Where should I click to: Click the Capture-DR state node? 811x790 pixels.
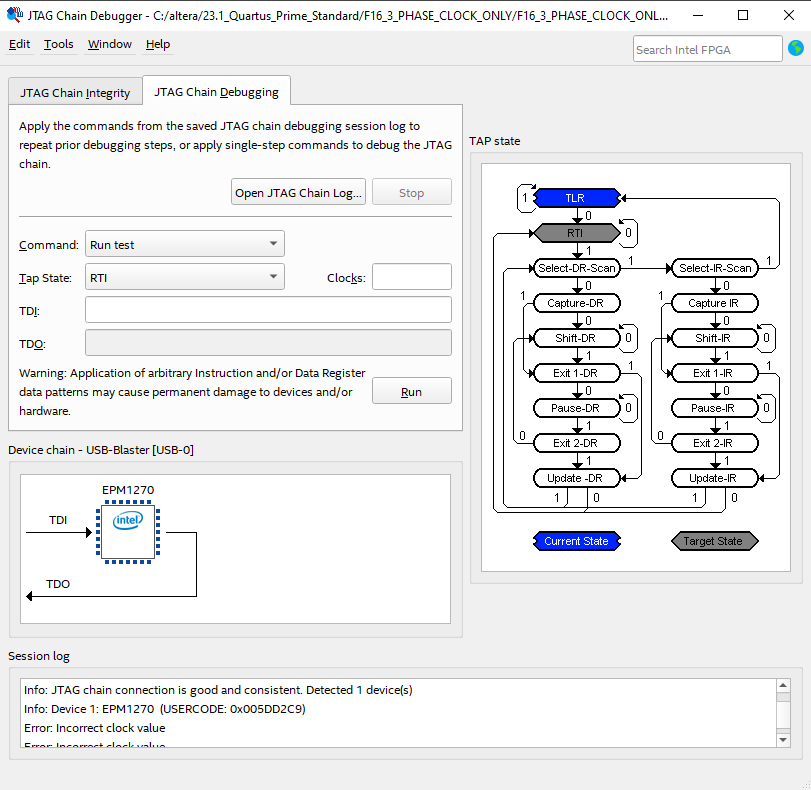pyautogui.click(x=576, y=303)
